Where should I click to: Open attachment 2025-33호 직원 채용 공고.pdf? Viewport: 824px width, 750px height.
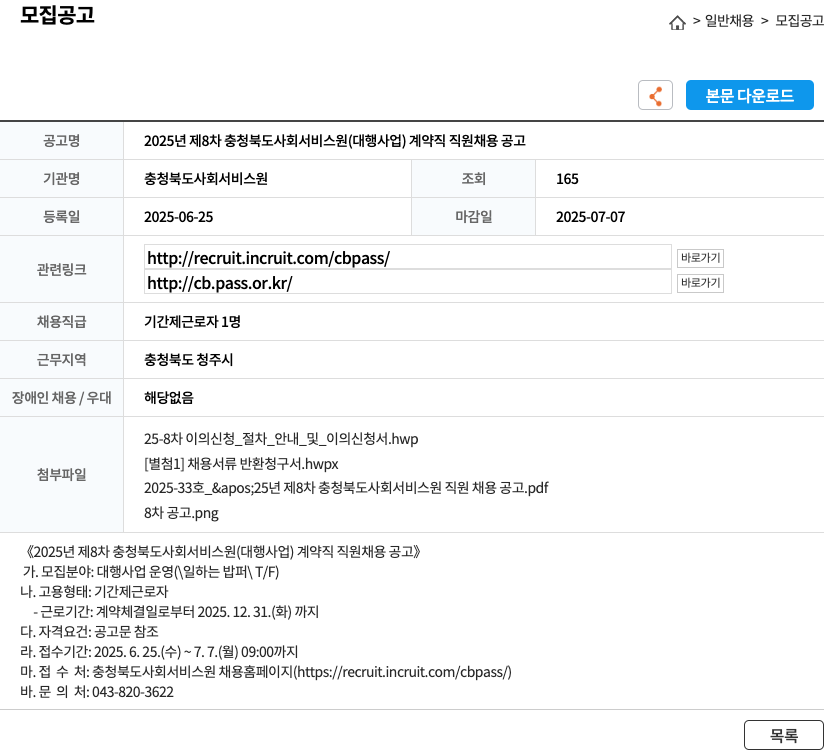click(x=346, y=488)
